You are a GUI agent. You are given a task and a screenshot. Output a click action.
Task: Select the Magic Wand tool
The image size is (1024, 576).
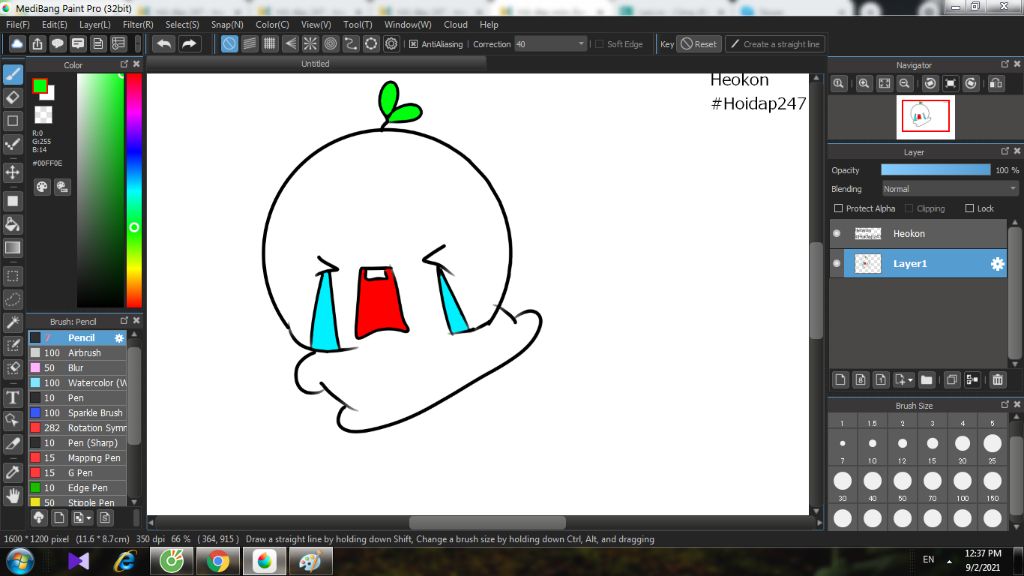coord(13,323)
